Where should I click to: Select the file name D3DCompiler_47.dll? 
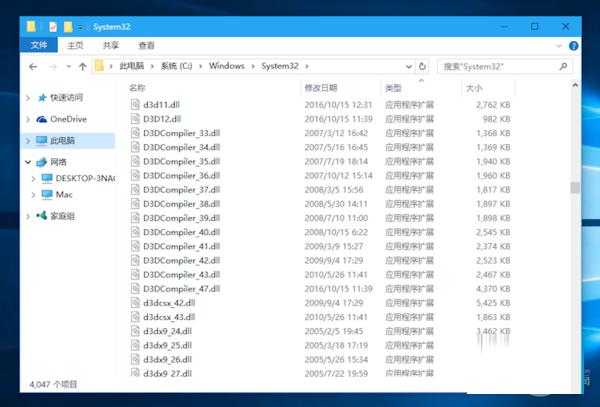pyautogui.click(x=181, y=289)
